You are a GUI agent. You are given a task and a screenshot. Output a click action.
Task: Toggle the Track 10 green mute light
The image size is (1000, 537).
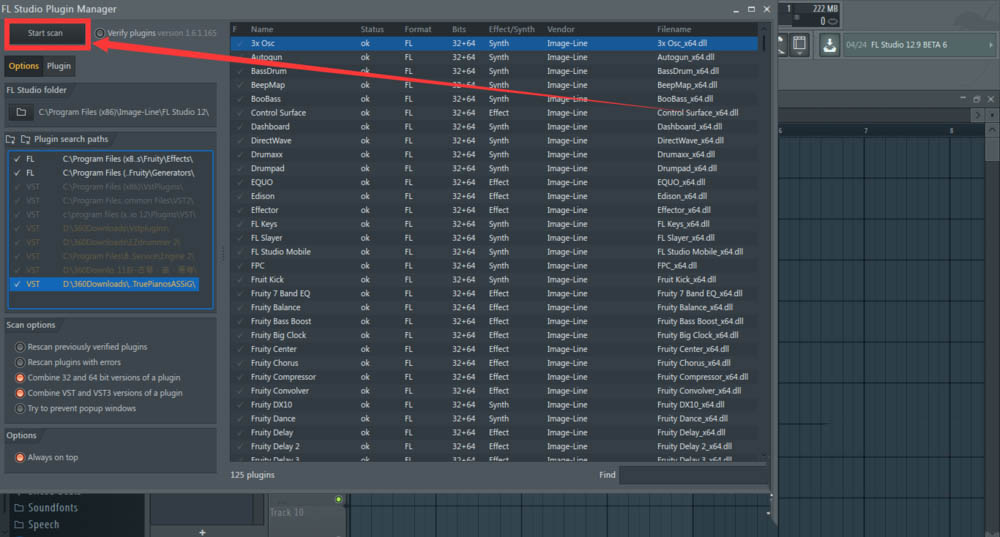[339, 499]
